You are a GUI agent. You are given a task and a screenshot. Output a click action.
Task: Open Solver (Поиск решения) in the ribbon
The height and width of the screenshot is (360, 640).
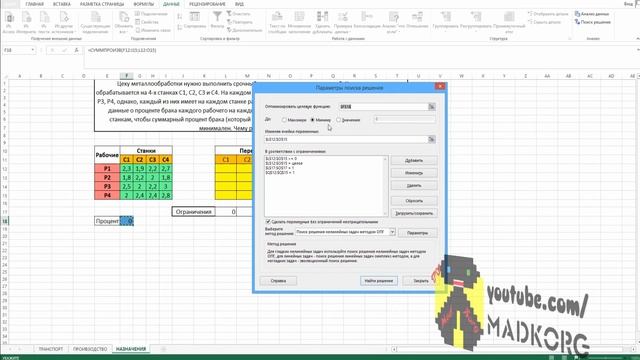(x=593, y=22)
